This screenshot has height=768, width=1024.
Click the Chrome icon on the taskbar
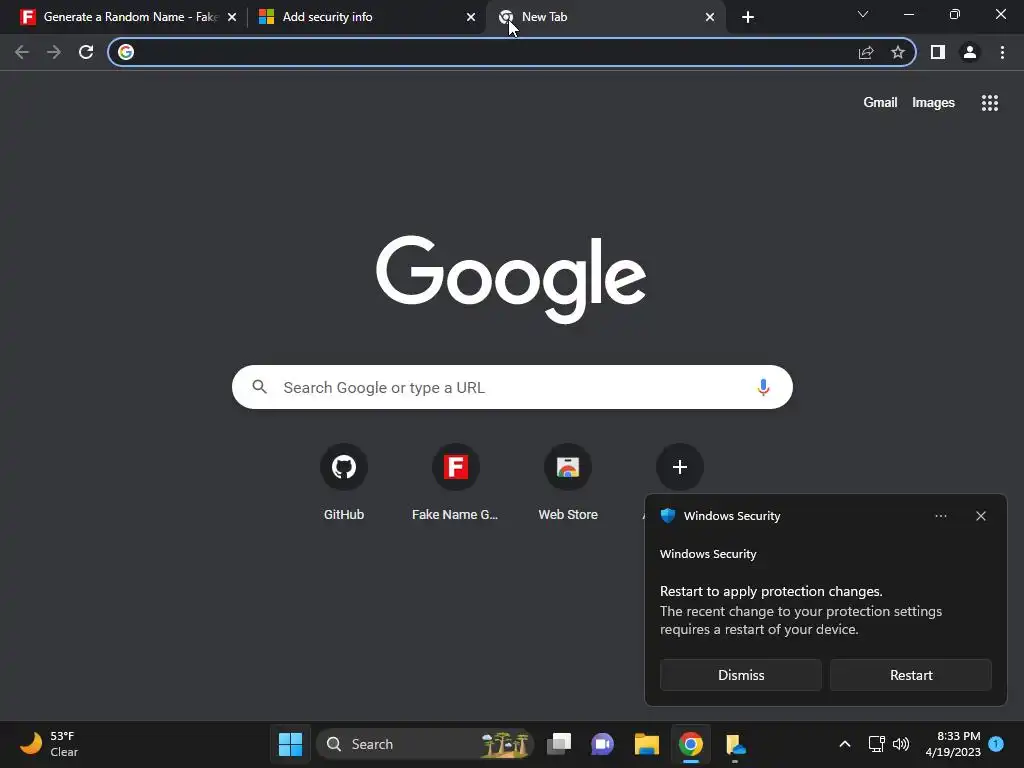tap(690, 744)
